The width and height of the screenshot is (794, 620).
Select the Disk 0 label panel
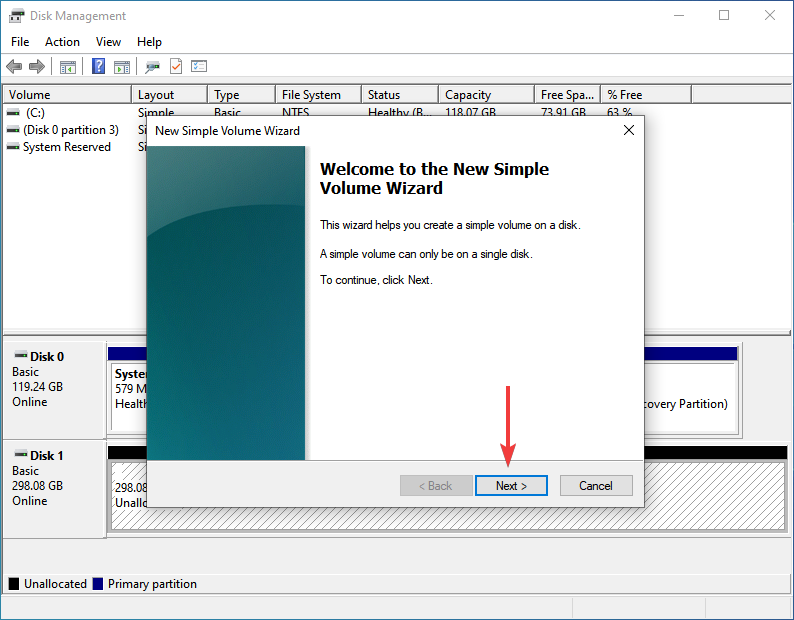coord(54,390)
